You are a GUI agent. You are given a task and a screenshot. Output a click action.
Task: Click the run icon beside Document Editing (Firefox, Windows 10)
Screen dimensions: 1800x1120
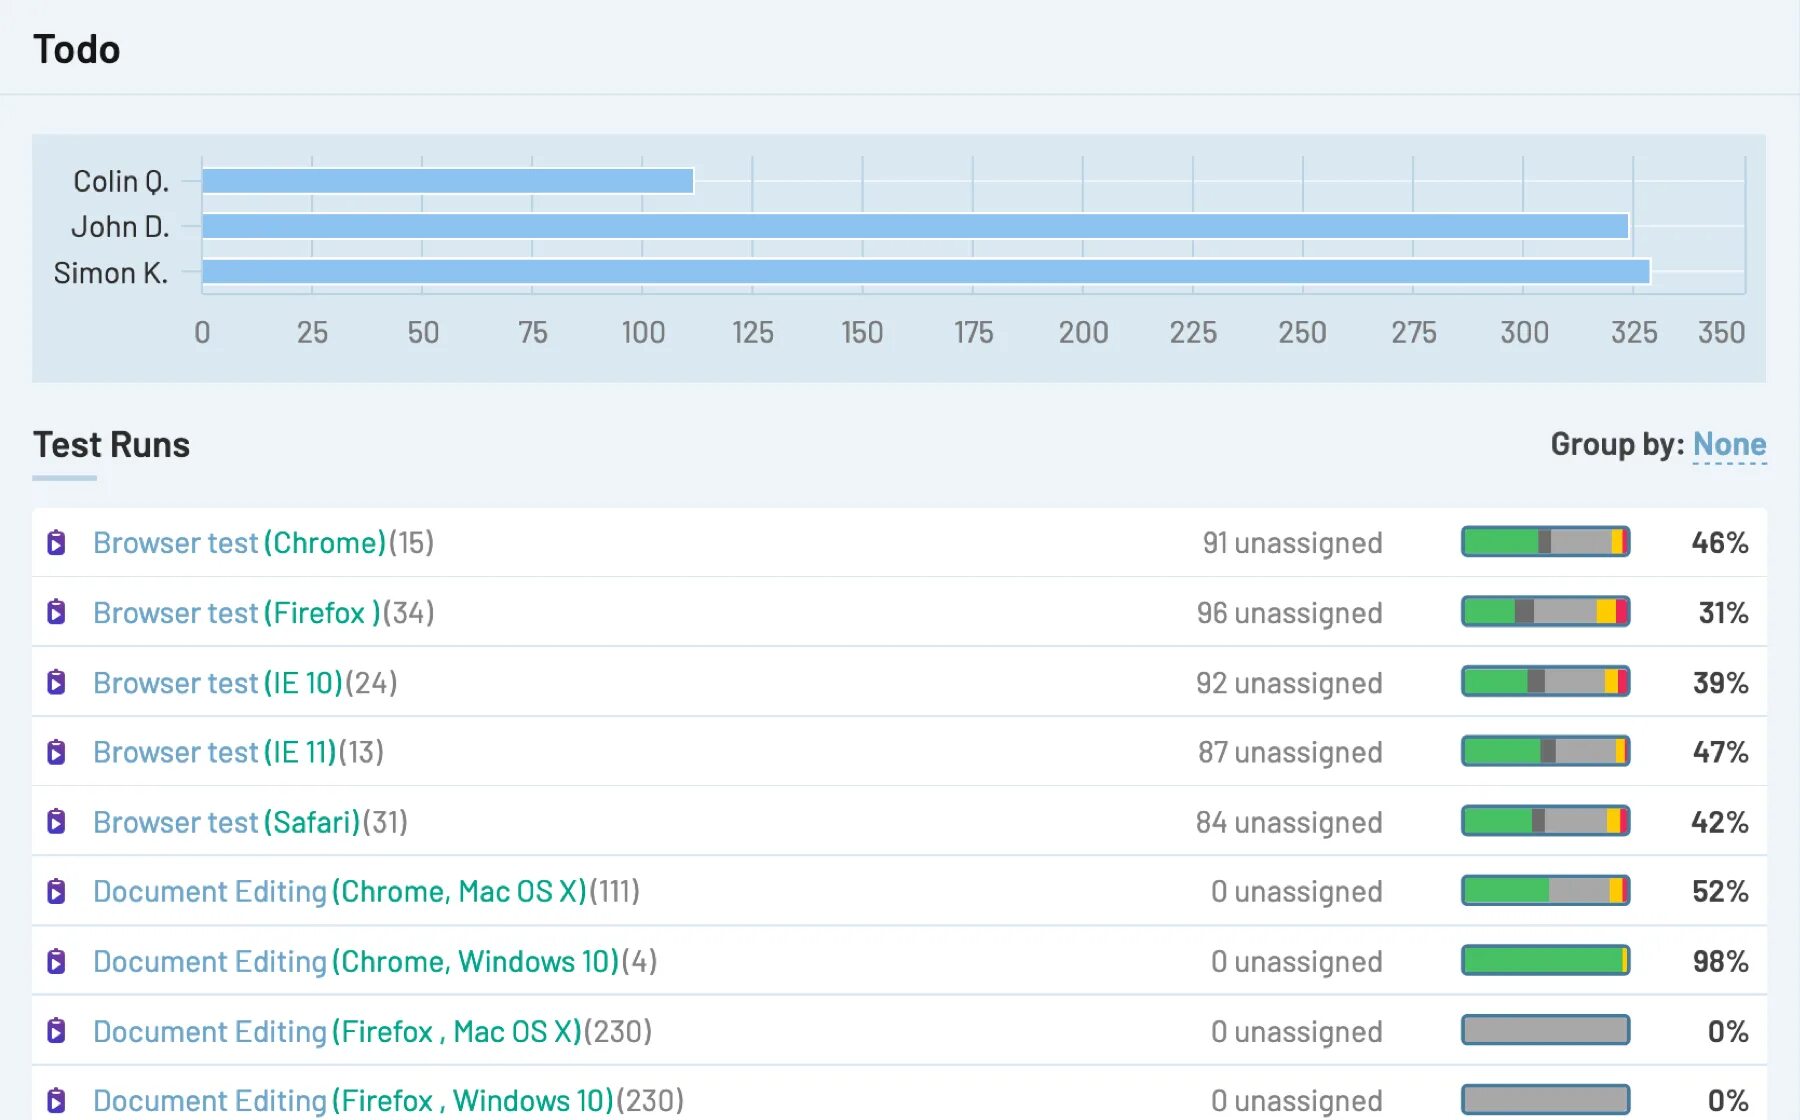click(x=57, y=1100)
